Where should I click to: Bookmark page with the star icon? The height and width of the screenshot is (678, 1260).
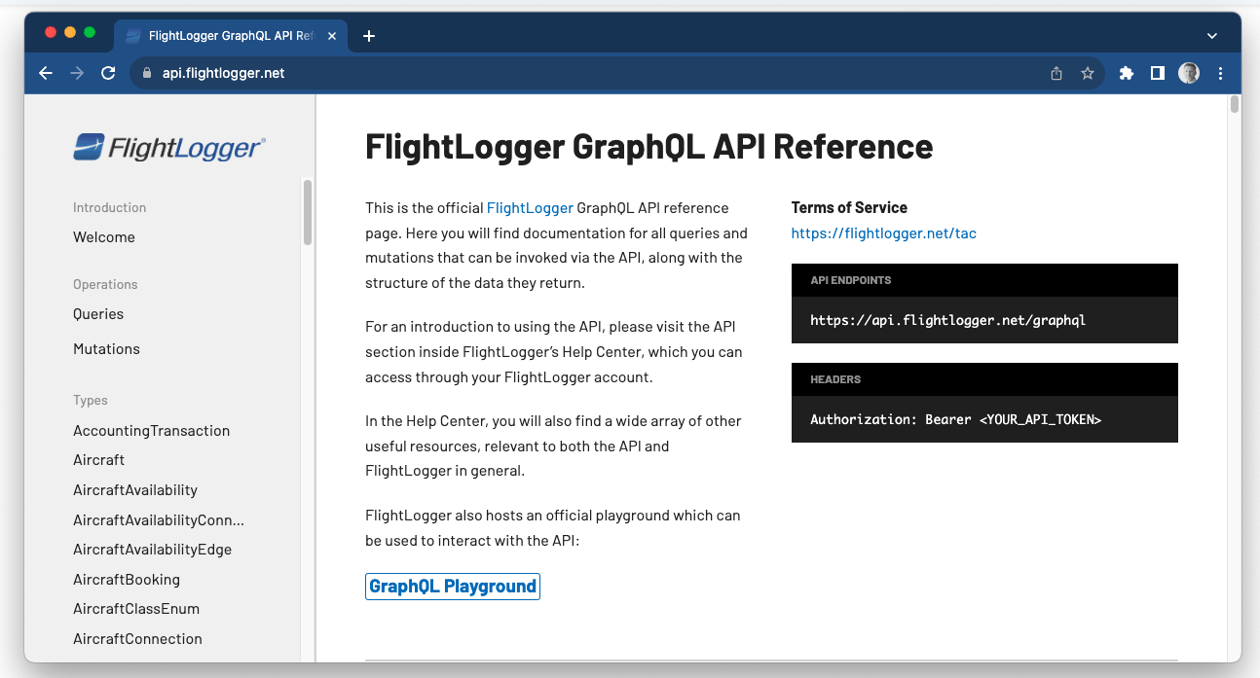coord(1087,73)
